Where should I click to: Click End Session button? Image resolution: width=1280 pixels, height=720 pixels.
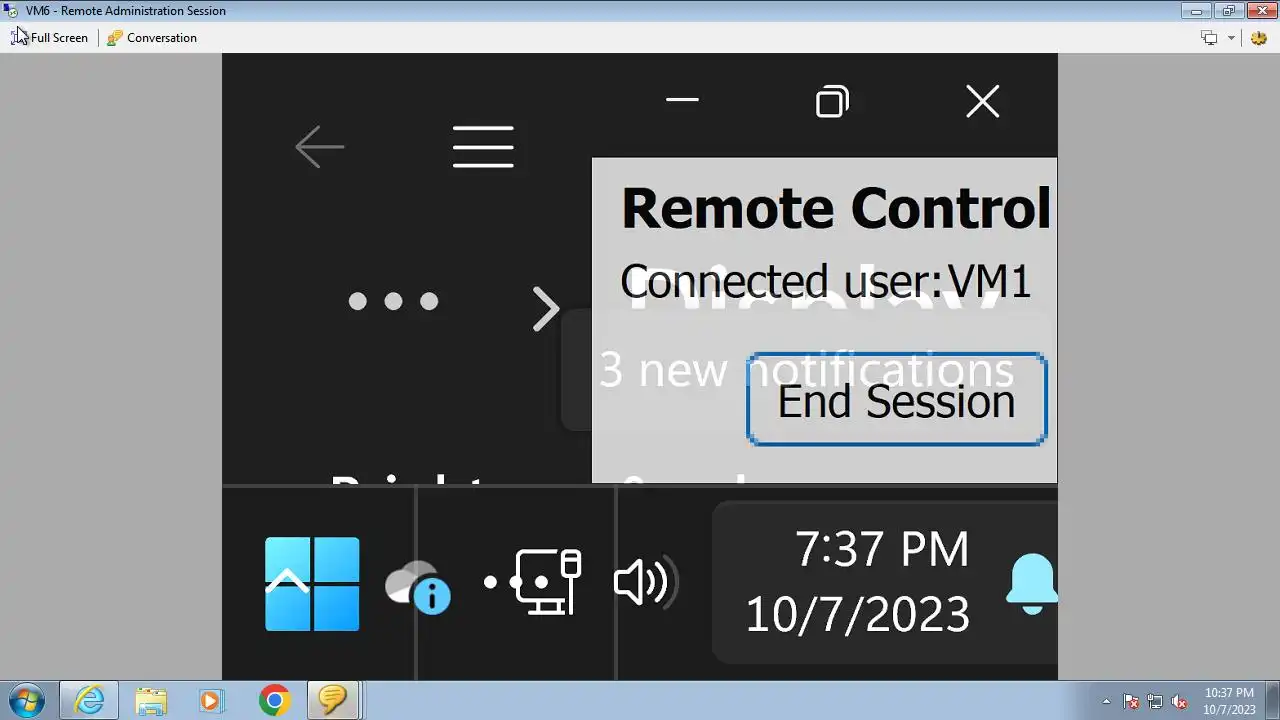[896, 400]
